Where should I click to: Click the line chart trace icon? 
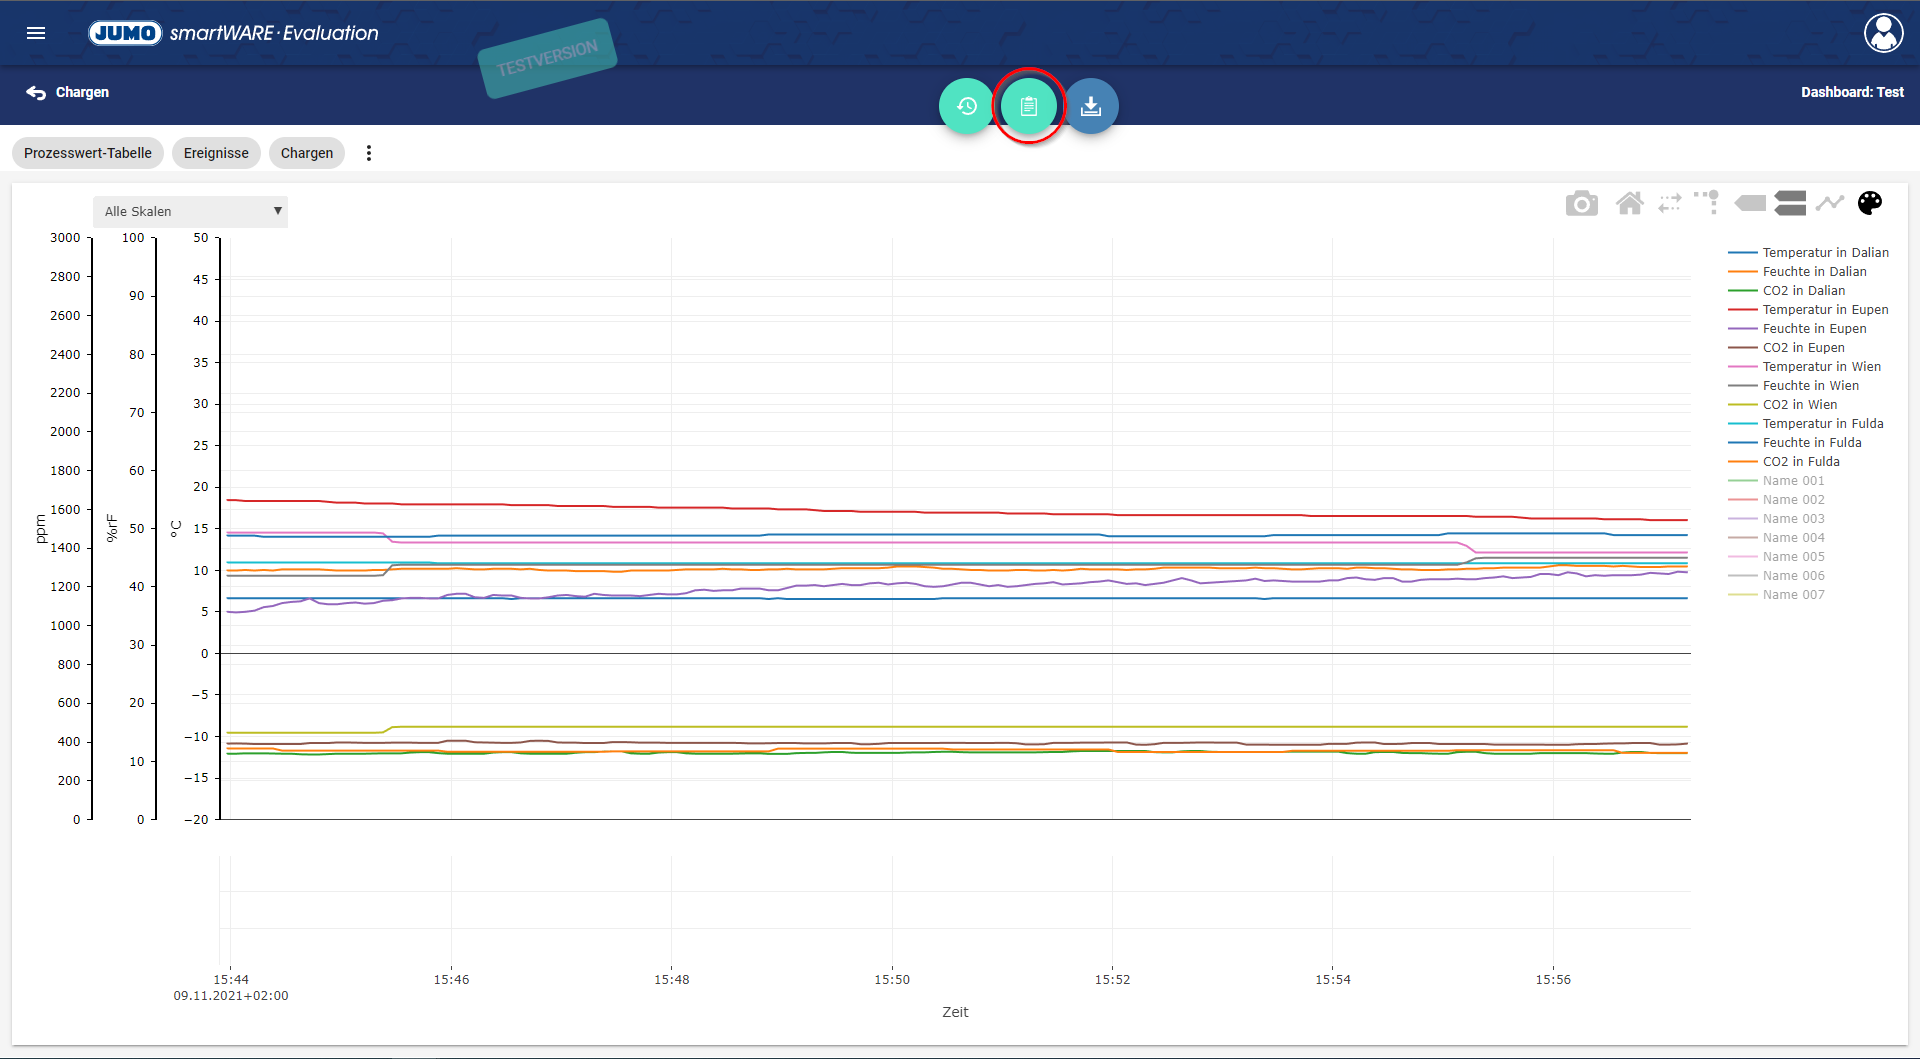[1830, 204]
